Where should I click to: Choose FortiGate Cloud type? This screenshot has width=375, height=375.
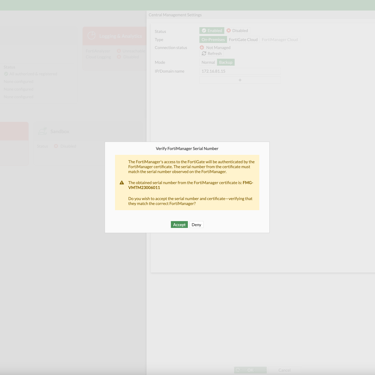coord(243,40)
